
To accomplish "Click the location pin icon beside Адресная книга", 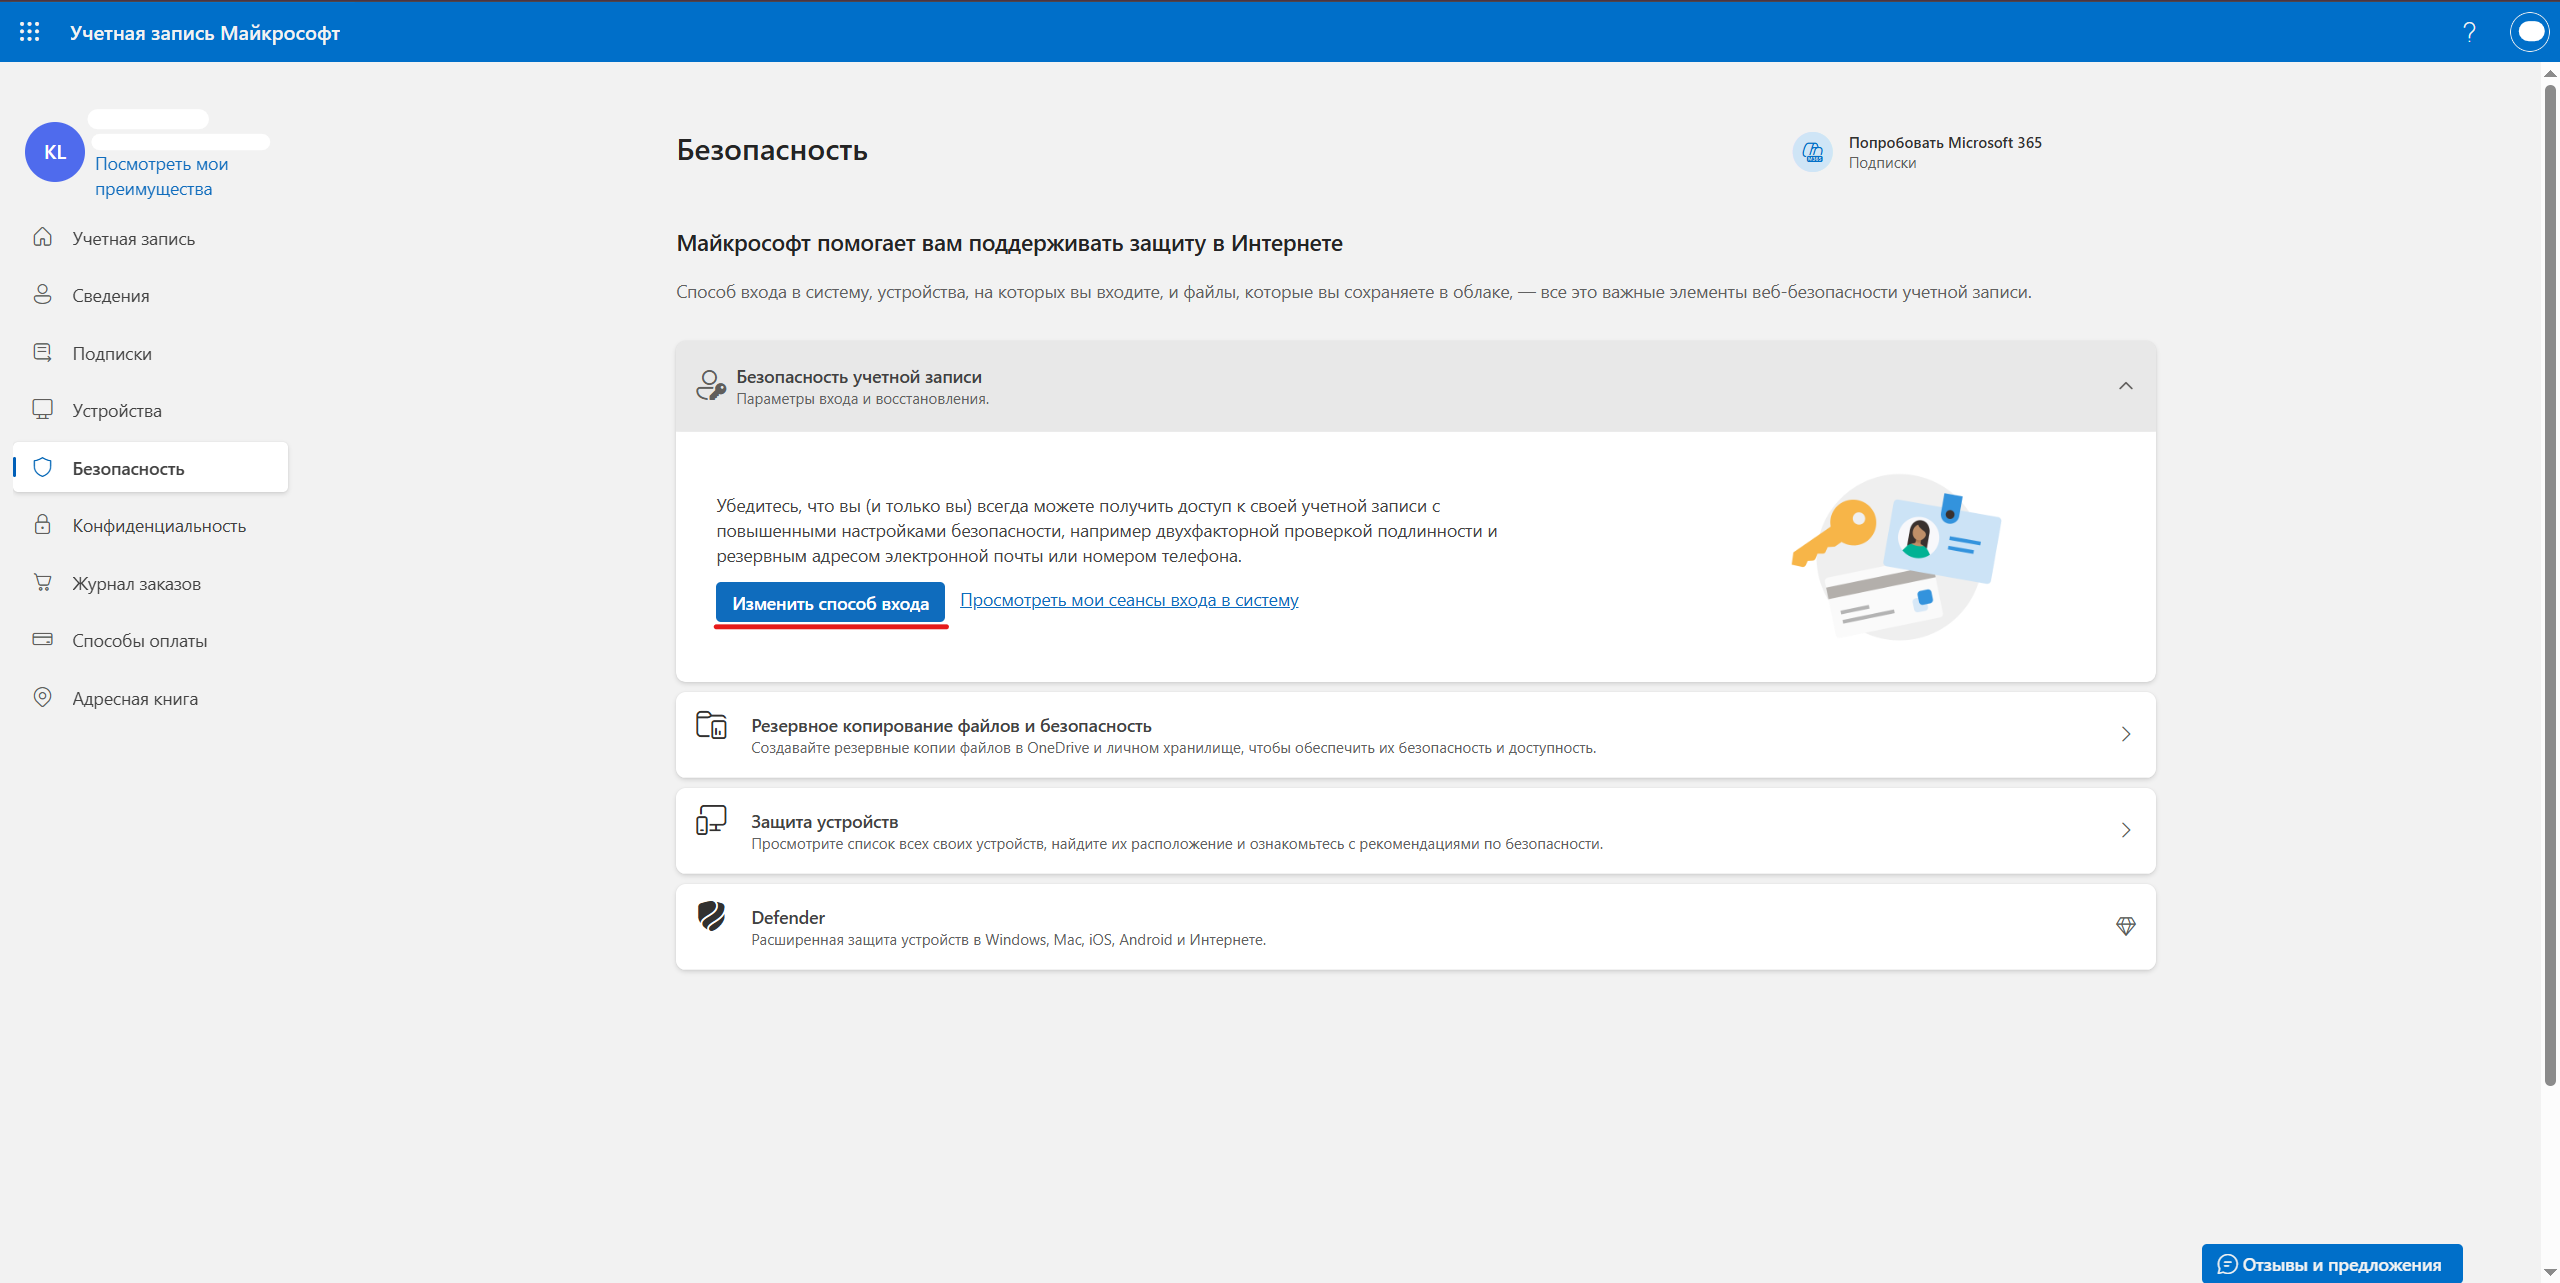I will (x=42, y=698).
